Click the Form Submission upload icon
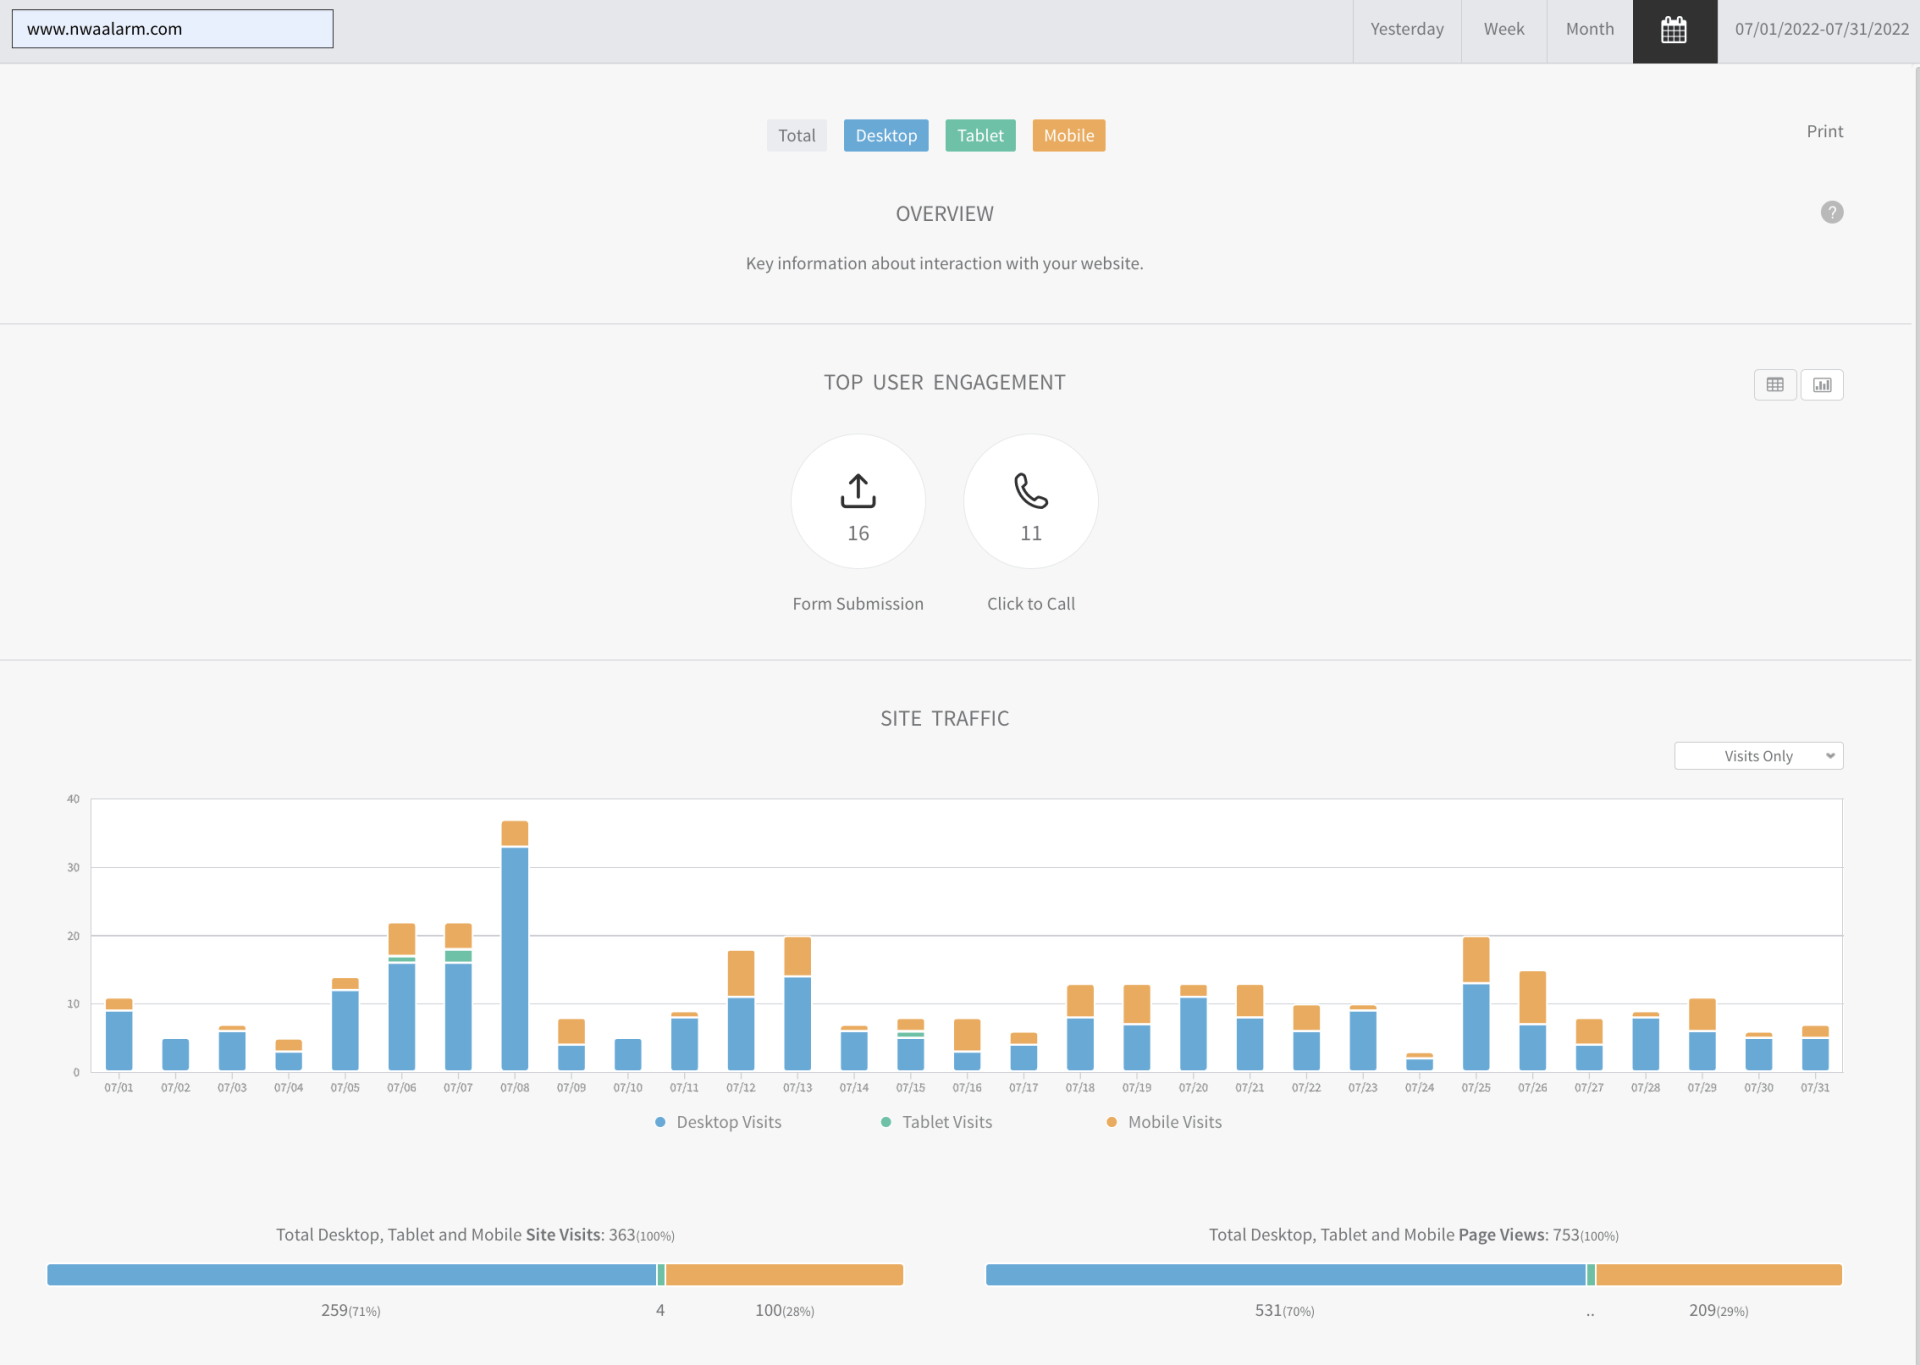The height and width of the screenshot is (1365, 1920). pos(857,491)
